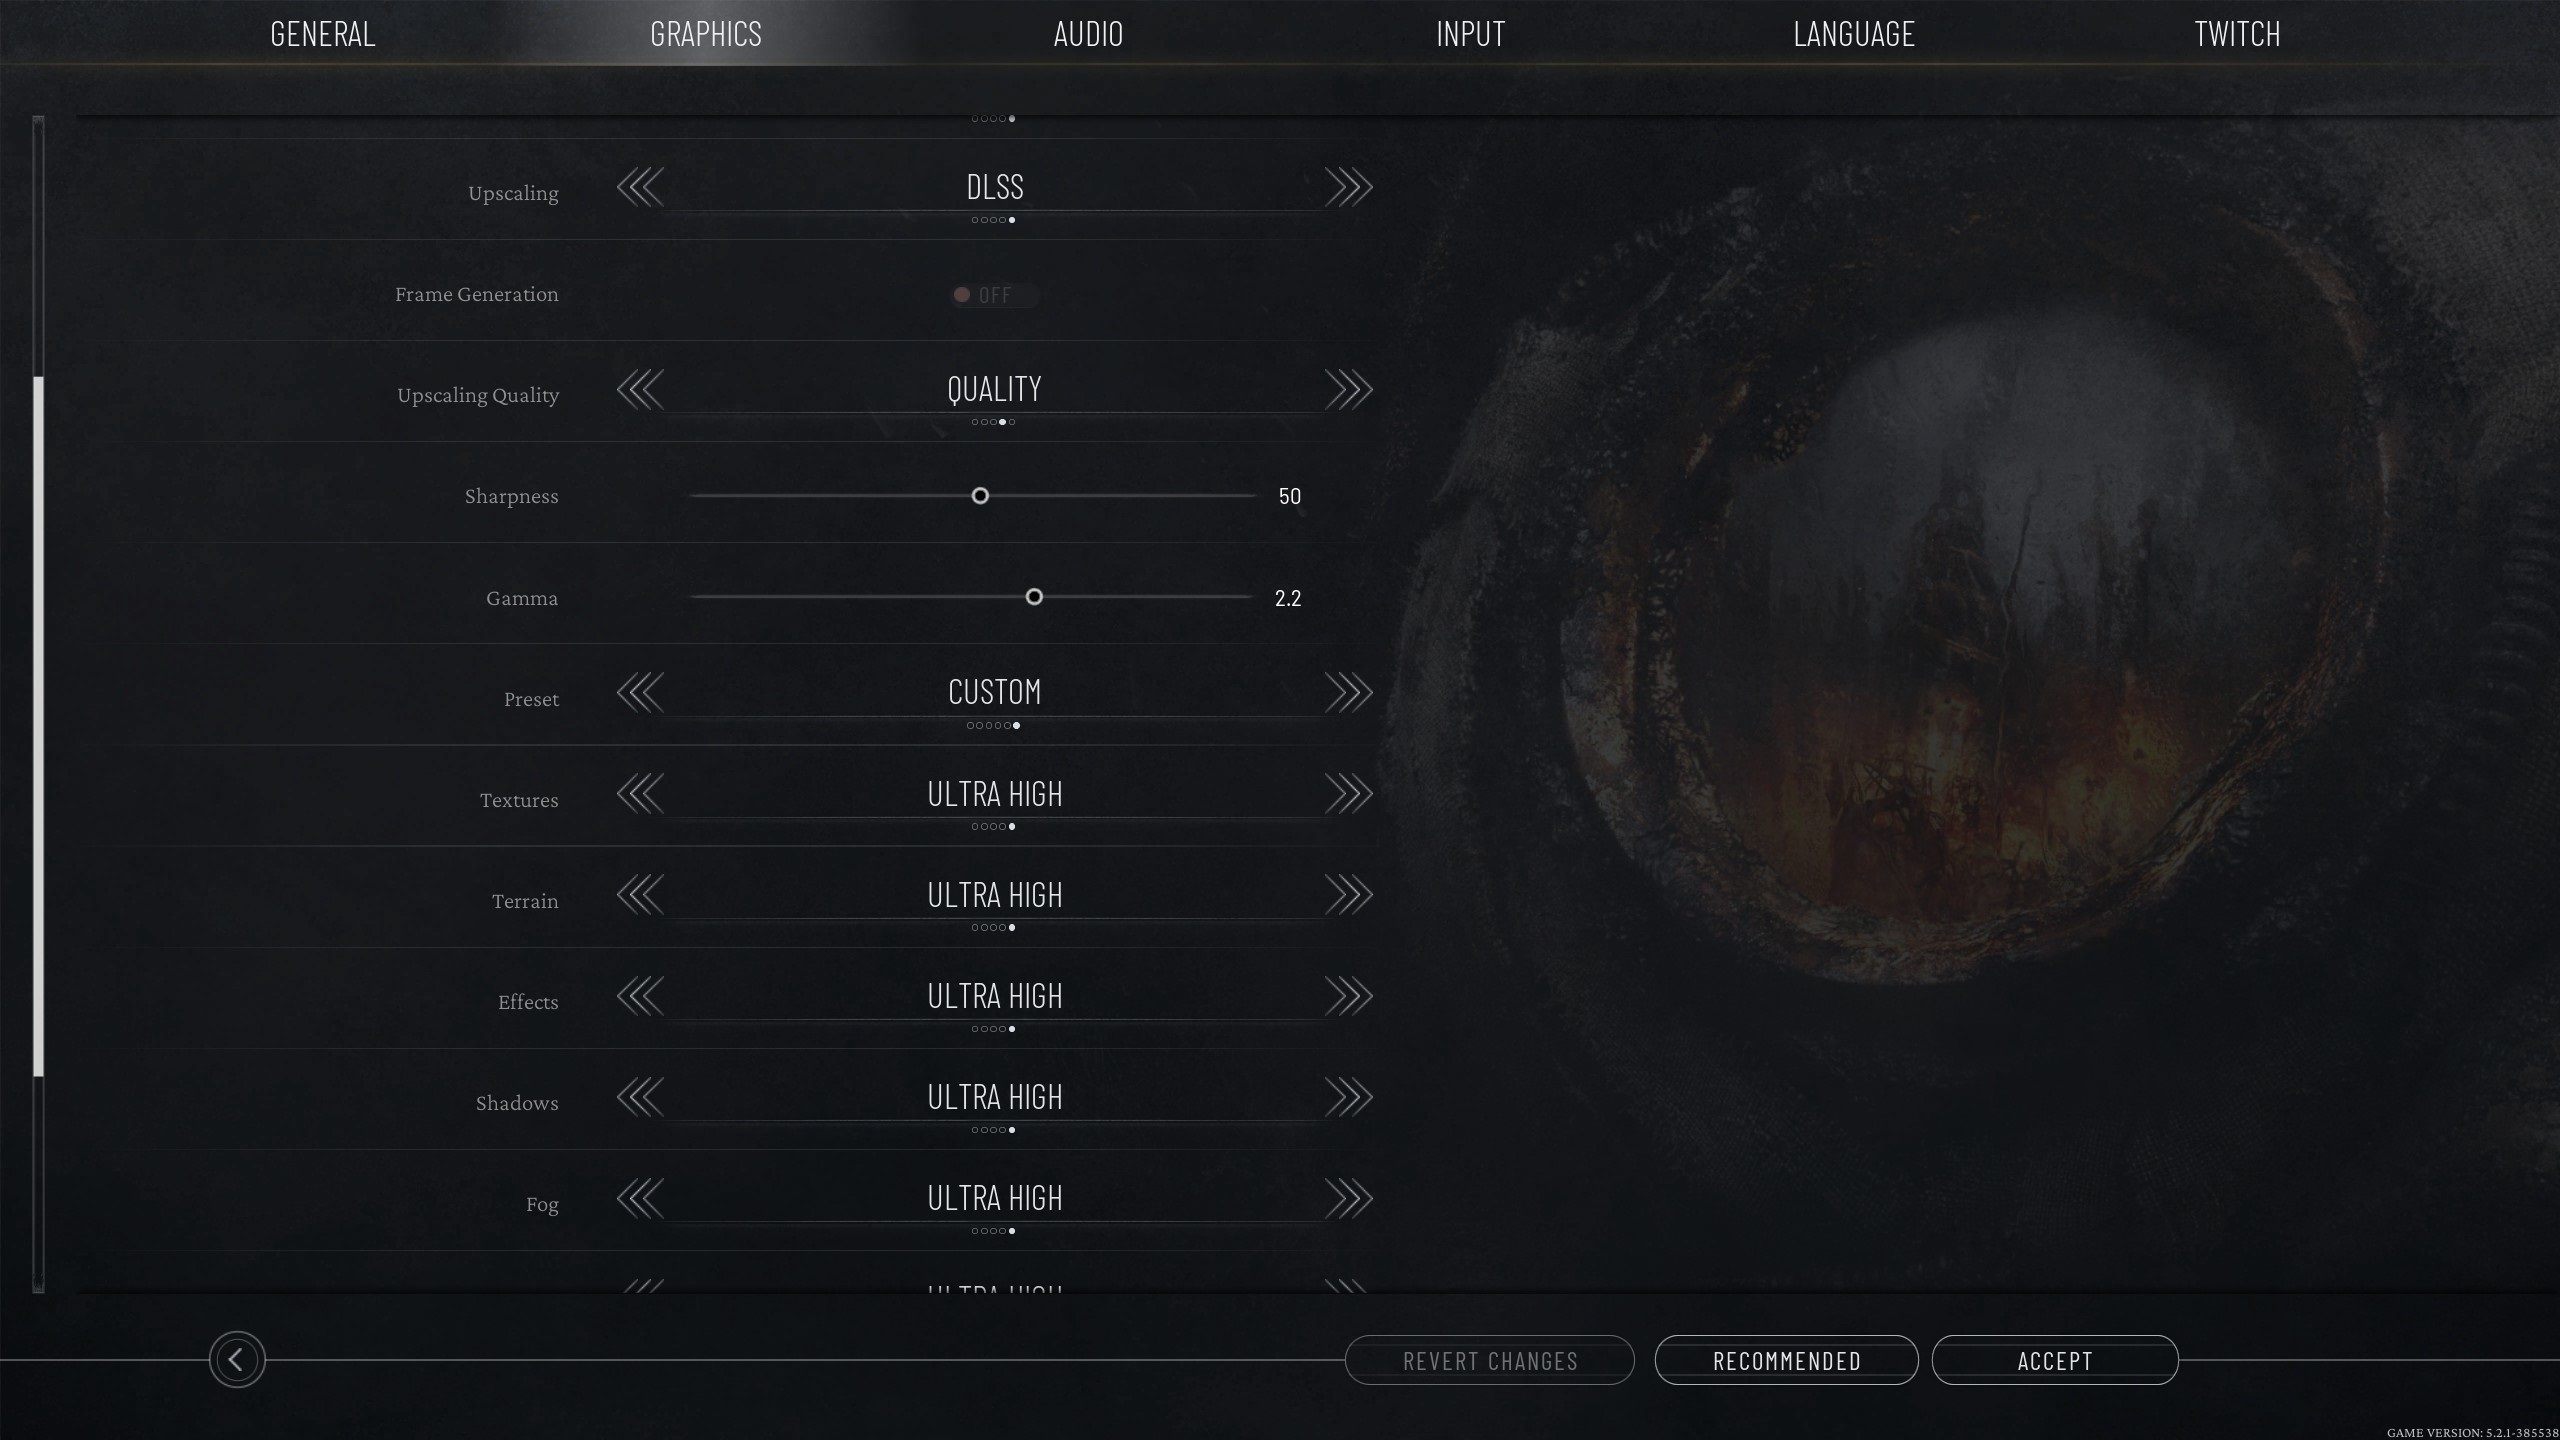2560x1440 pixels.
Task: Decrease Shadows quality with left arrows
Action: (640, 1097)
